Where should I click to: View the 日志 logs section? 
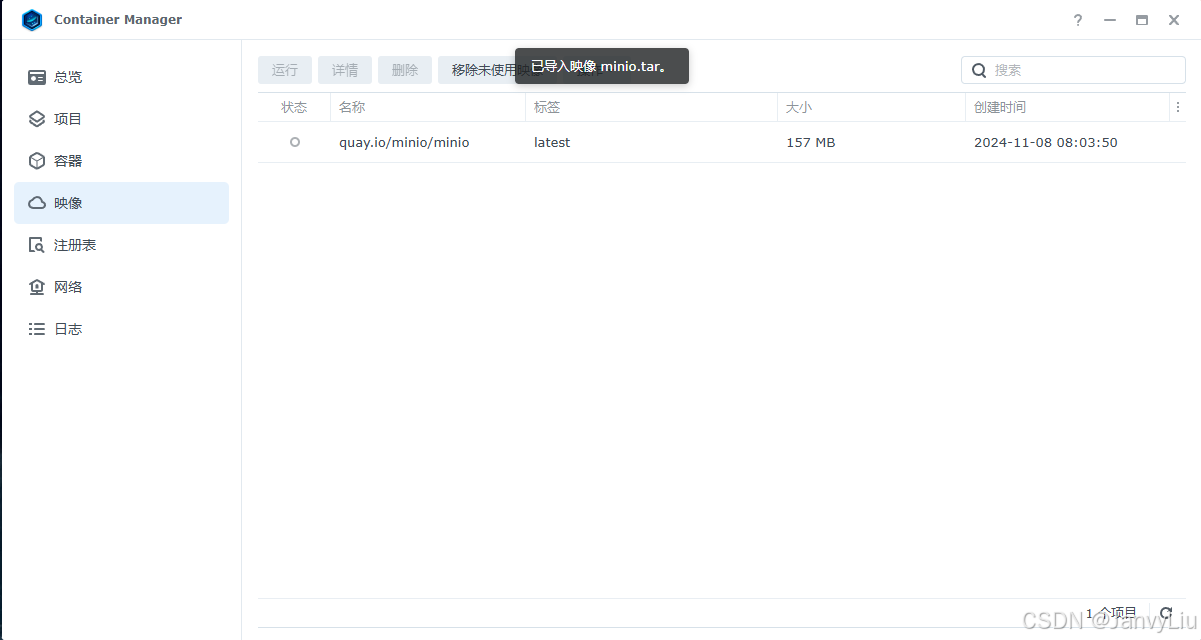click(x=121, y=329)
